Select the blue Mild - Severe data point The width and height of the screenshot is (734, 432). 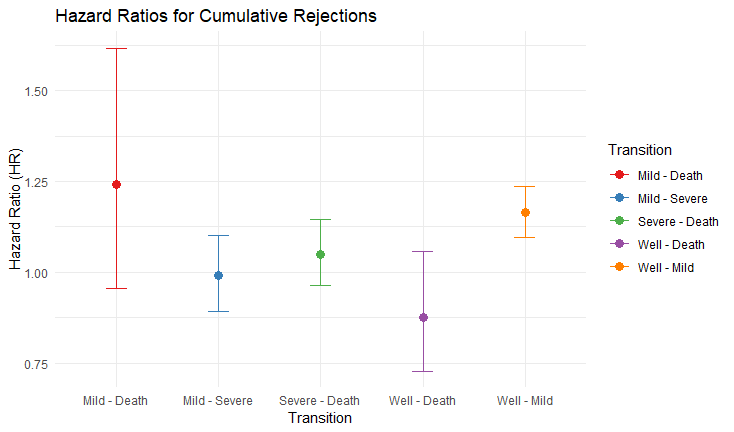tap(218, 275)
